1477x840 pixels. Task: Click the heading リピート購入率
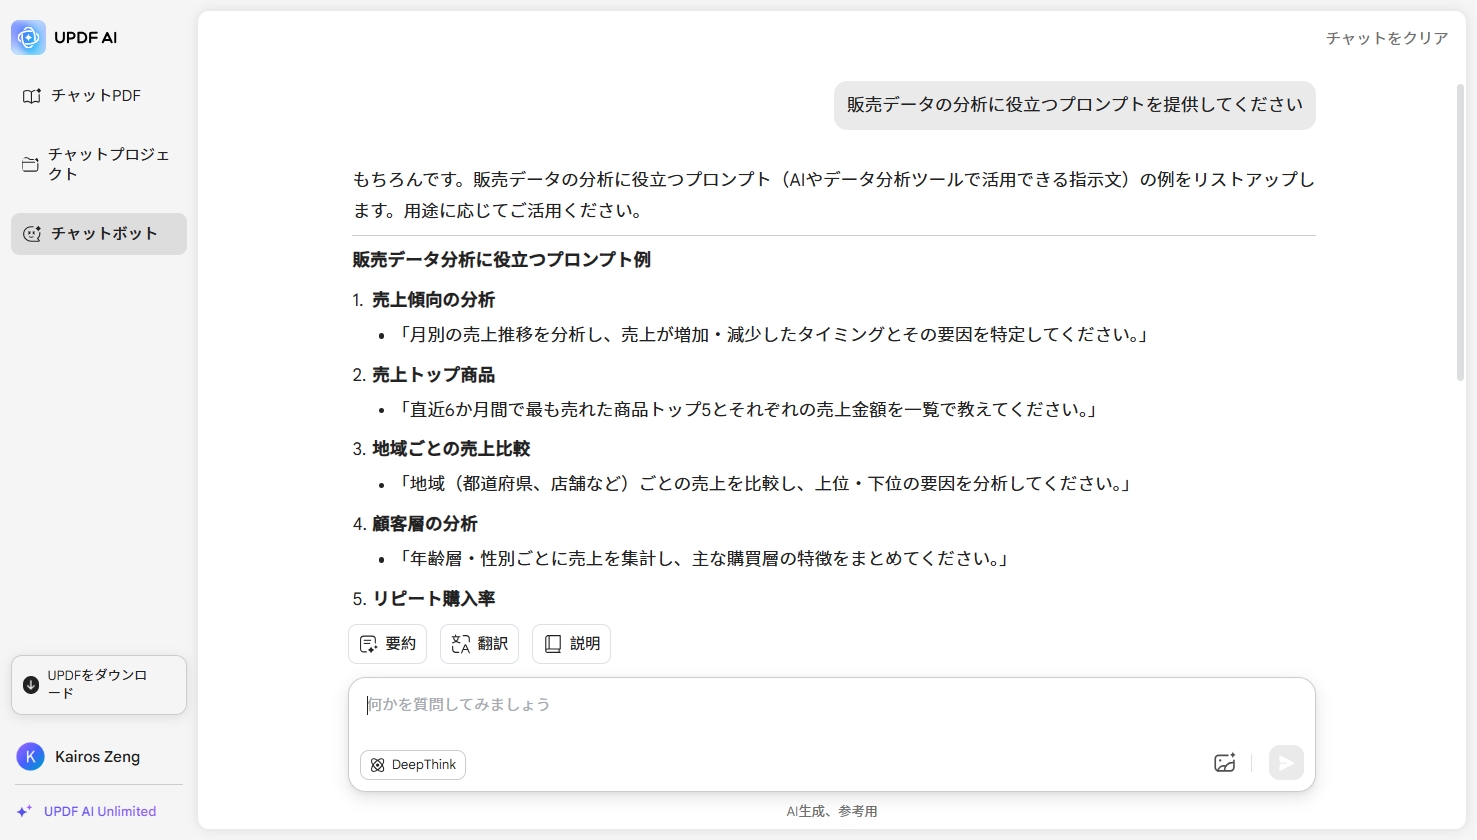[x=433, y=599]
